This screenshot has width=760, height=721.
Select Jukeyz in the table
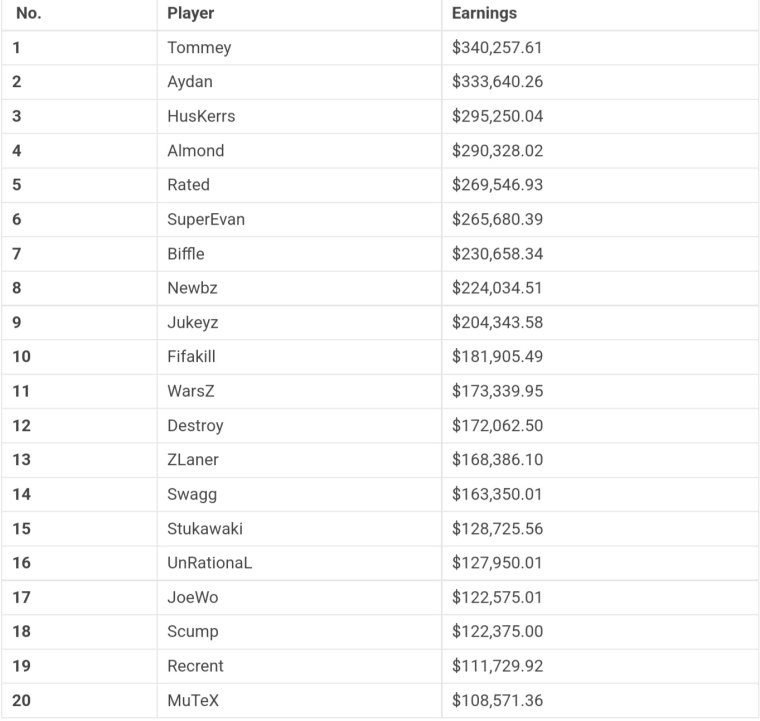(194, 322)
